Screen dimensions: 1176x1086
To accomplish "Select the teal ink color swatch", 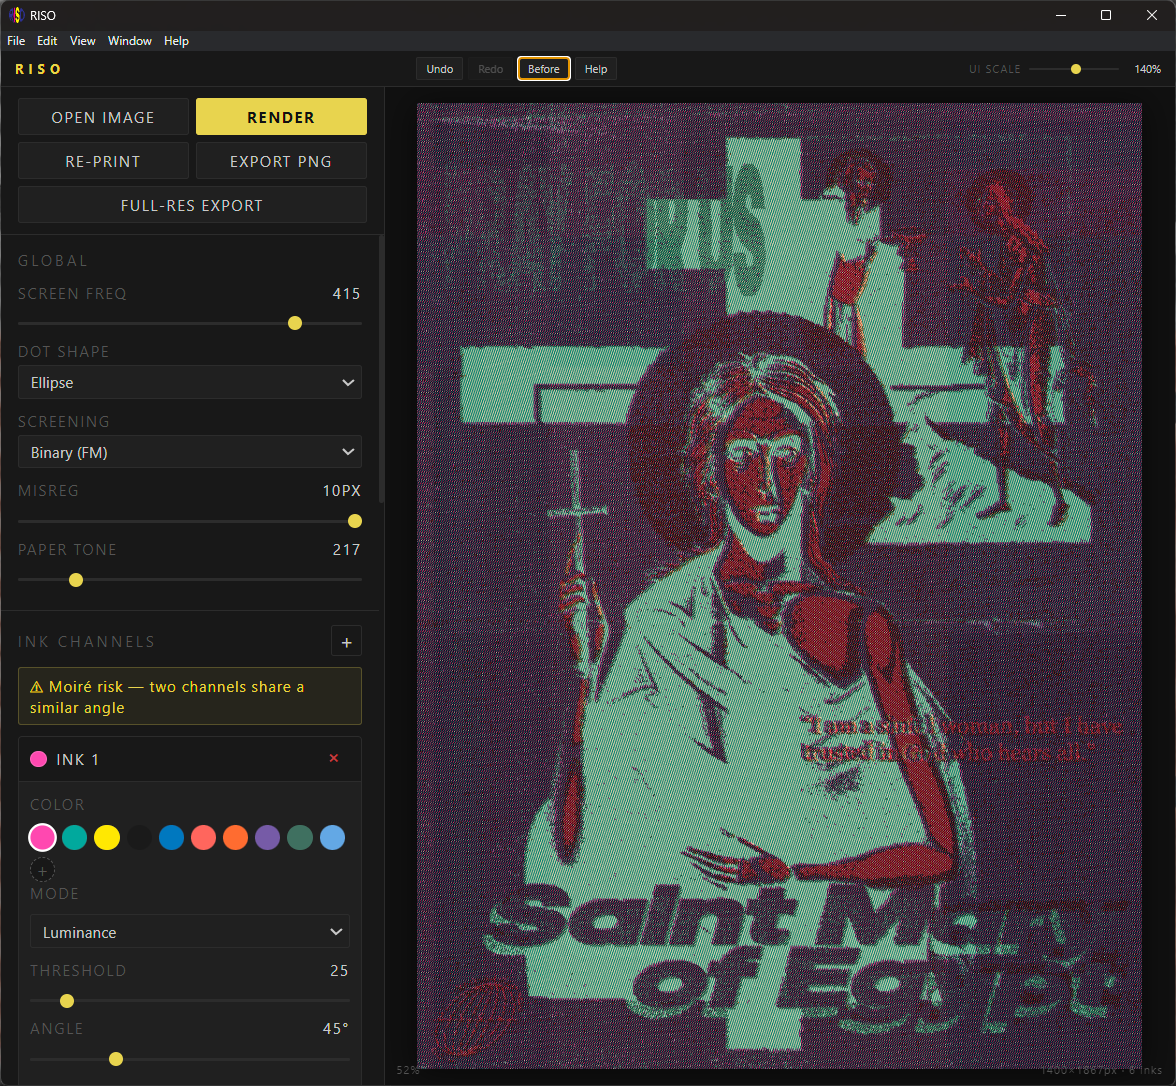I will [x=75, y=837].
